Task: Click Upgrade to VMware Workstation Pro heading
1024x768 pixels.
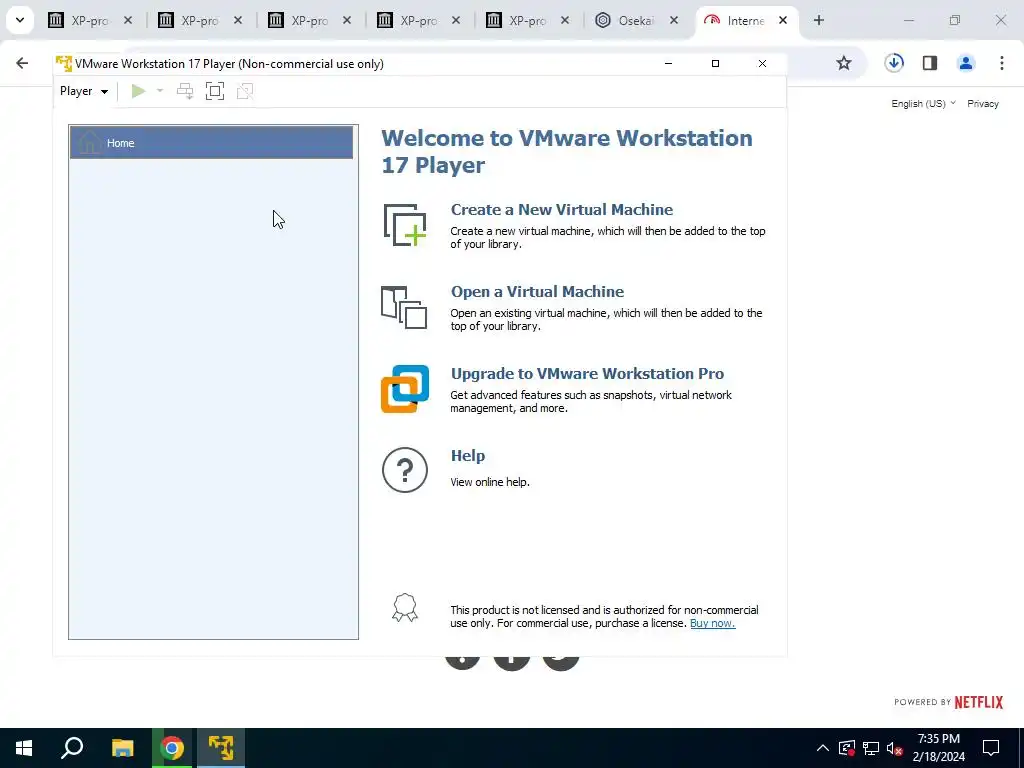Action: tap(587, 374)
